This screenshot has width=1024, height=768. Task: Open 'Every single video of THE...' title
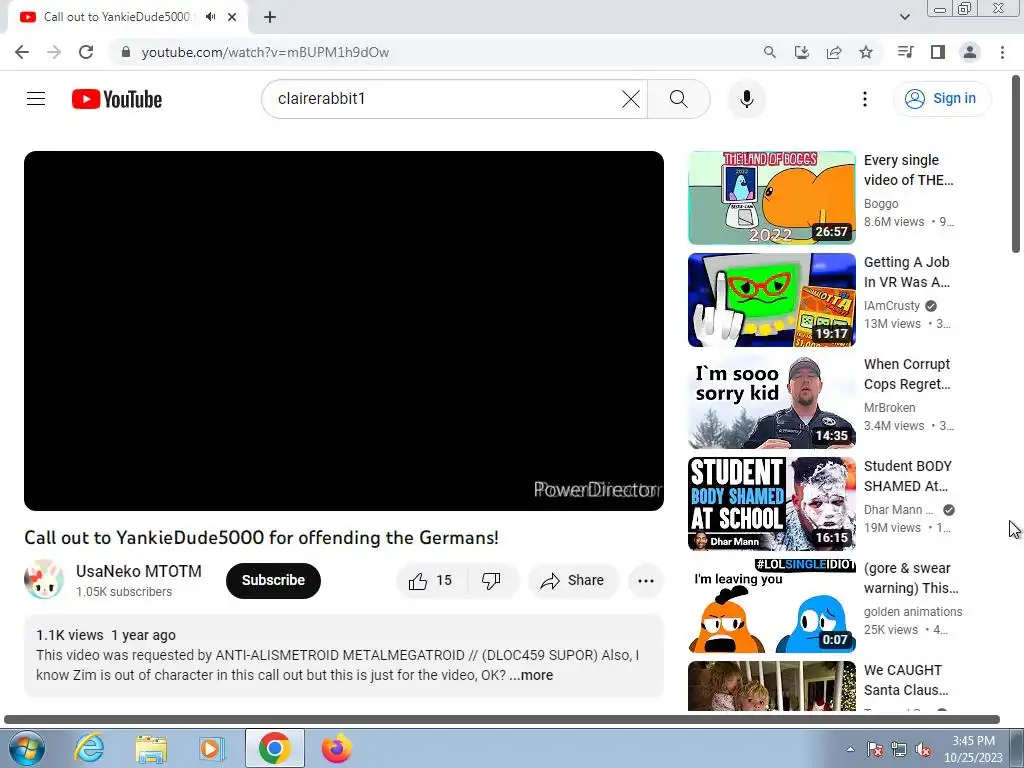(x=908, y=170)
